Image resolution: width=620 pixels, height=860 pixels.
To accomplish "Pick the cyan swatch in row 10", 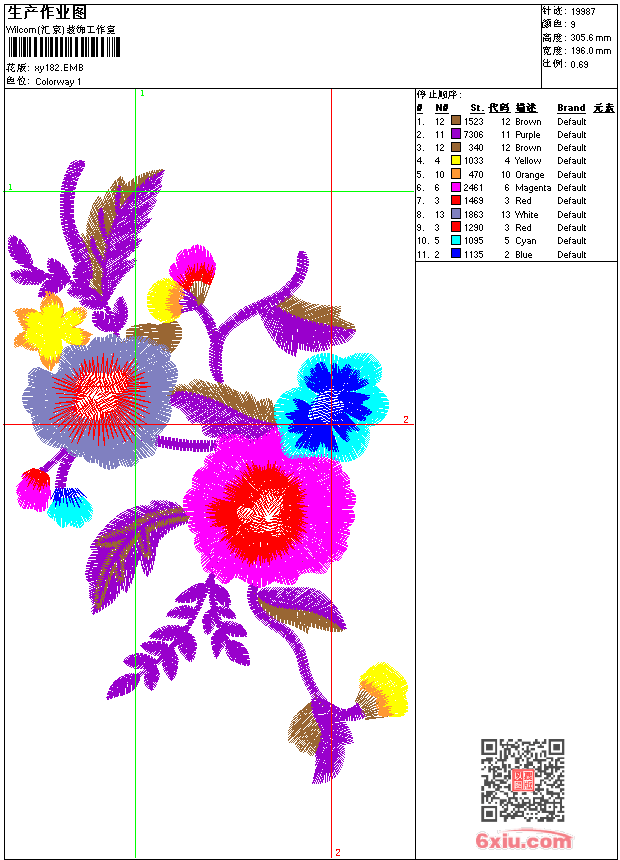I will tap(455, 240).
